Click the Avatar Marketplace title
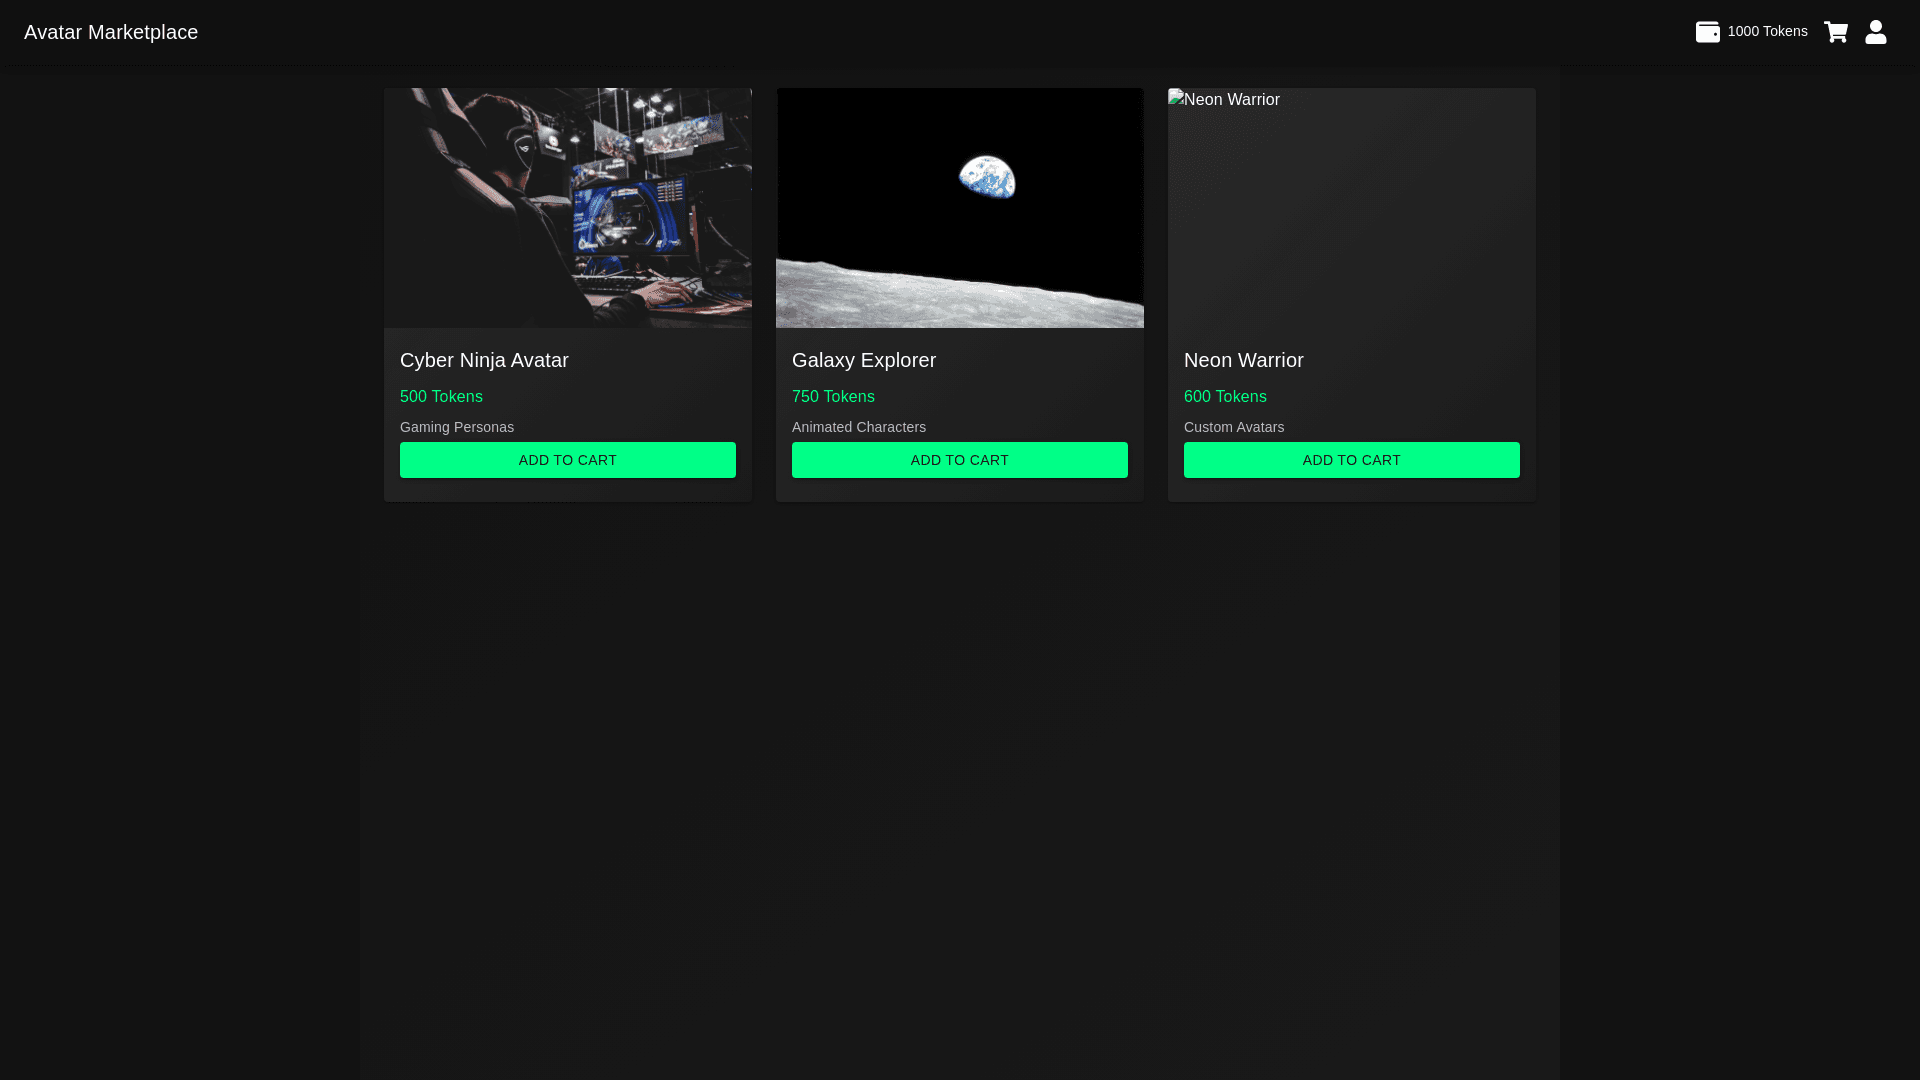Image resolution: width=1920 pixels, height=1080 pixels. [111, 32]
